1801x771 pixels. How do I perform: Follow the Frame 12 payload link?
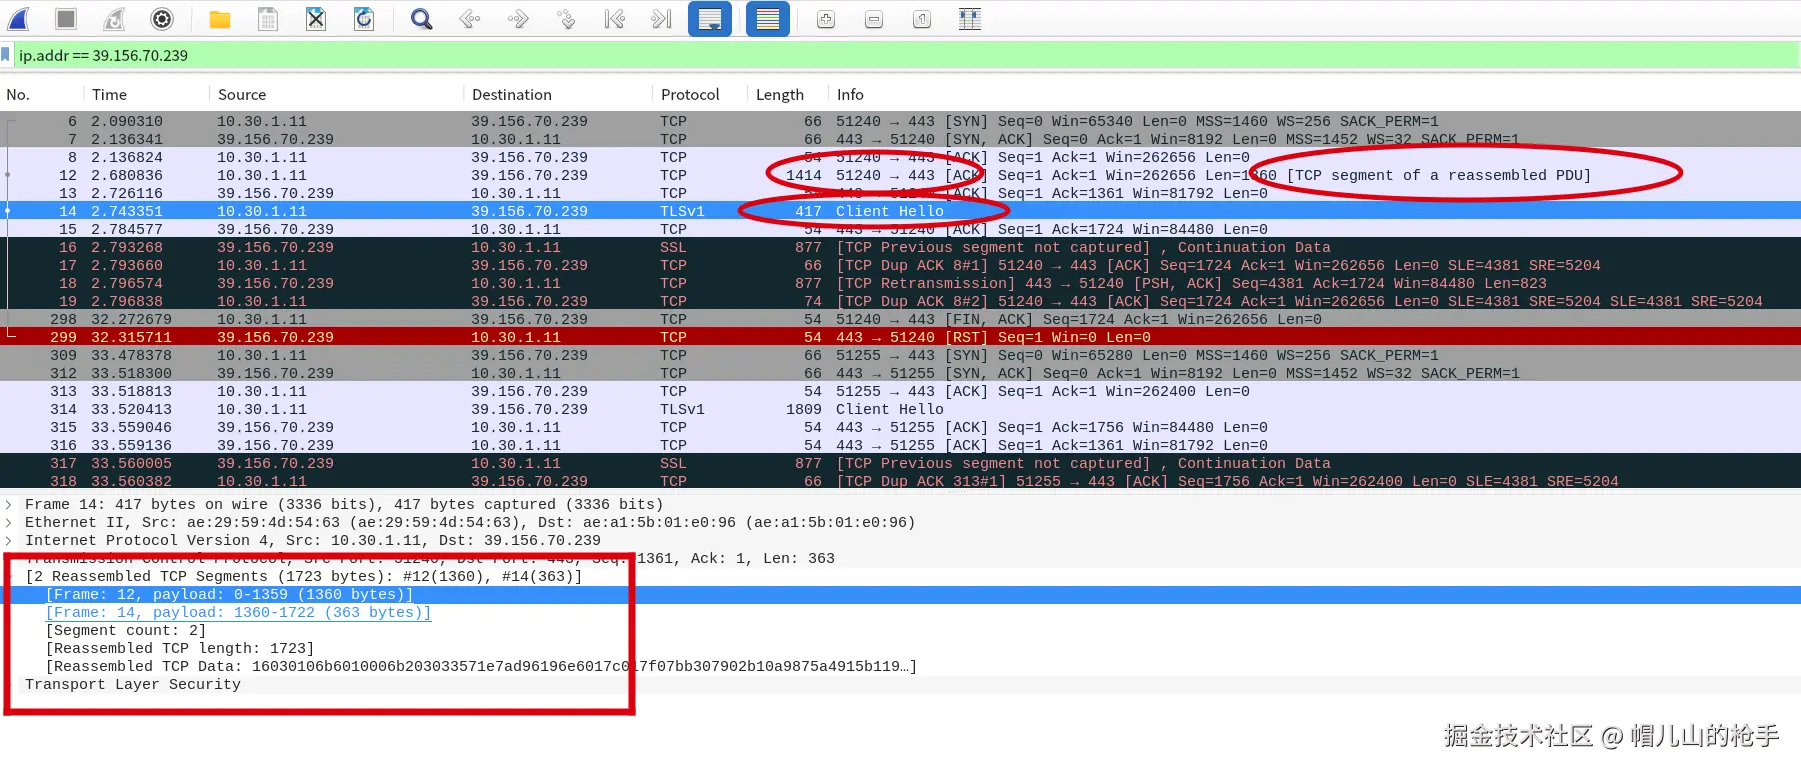pyautogui.click(x=229, y=595)
